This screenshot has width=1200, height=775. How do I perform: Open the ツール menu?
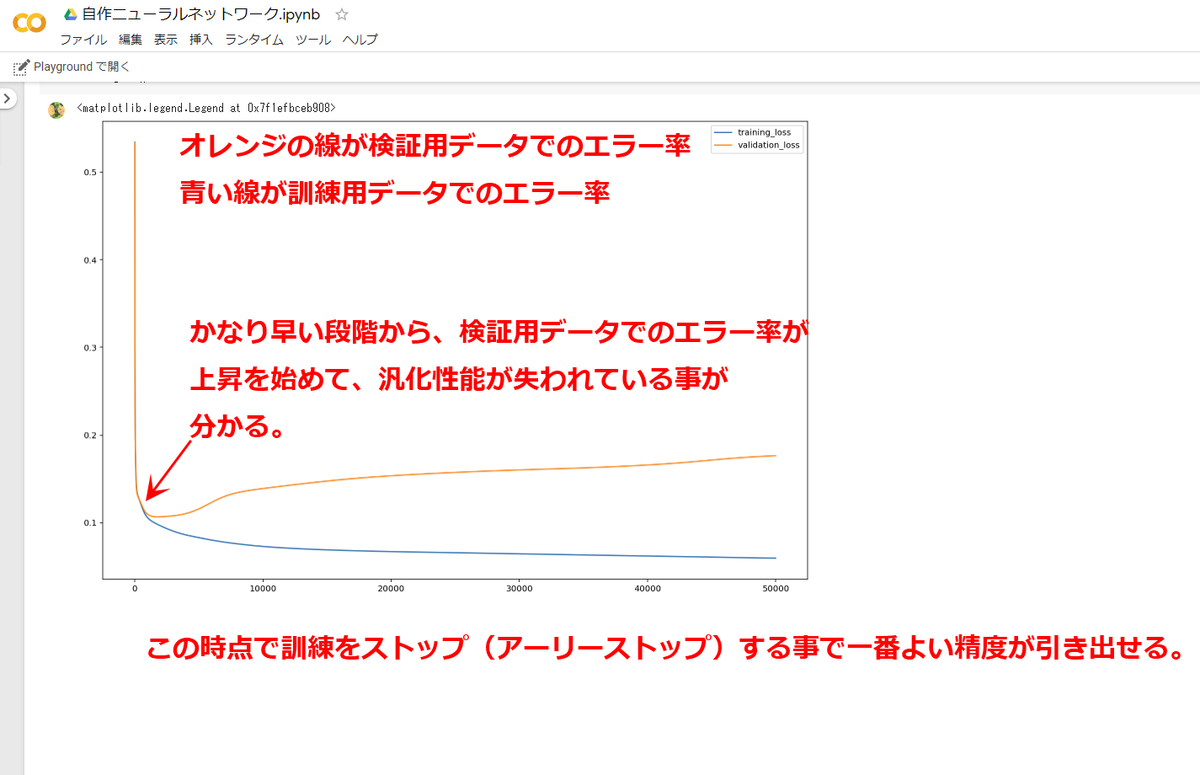click(313, 40)
